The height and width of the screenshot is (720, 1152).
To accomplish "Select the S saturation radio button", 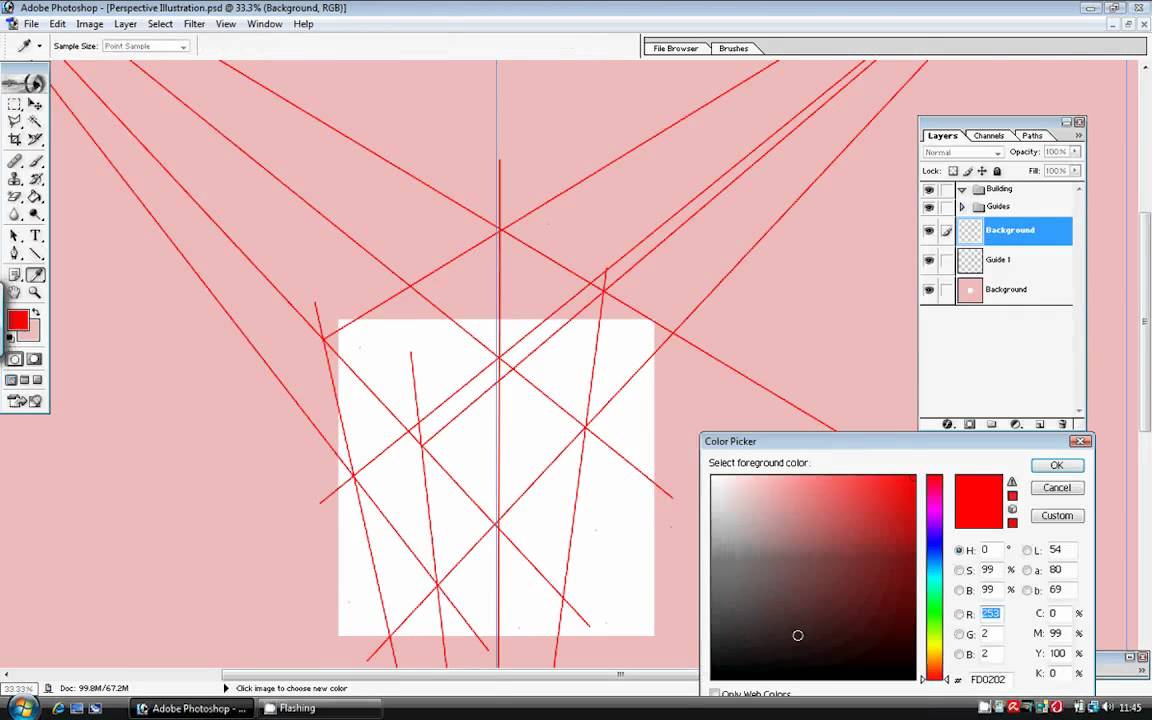I will (959, 570).
